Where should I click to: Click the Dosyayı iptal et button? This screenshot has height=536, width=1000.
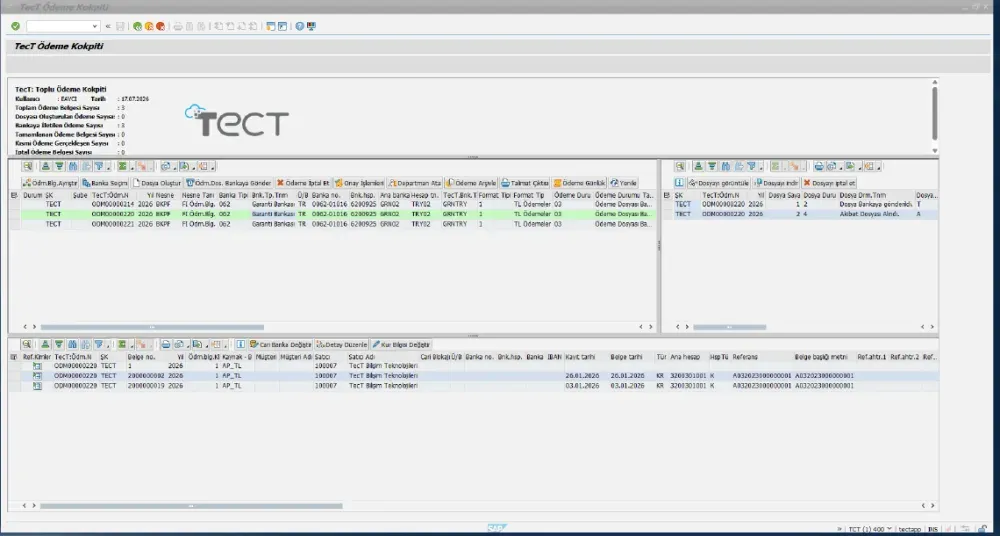(829, 182)
